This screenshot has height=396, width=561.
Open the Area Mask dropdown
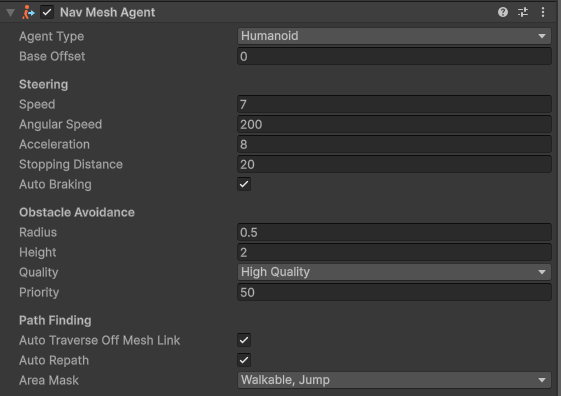coord(394,380)
